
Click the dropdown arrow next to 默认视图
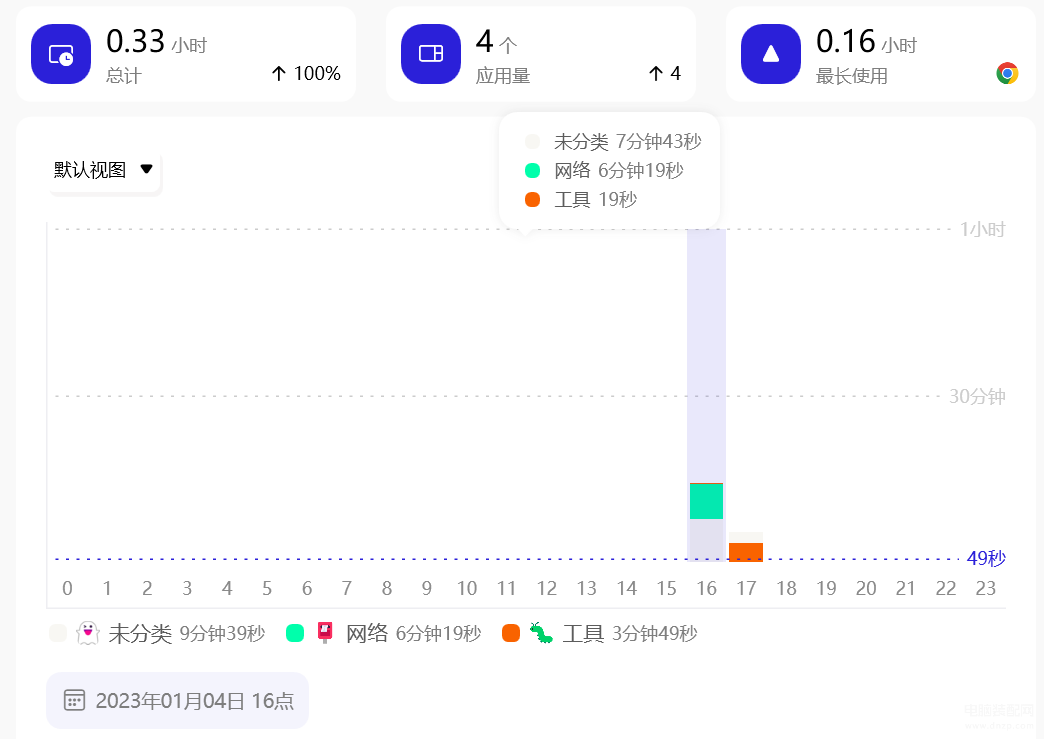(146, 169)
